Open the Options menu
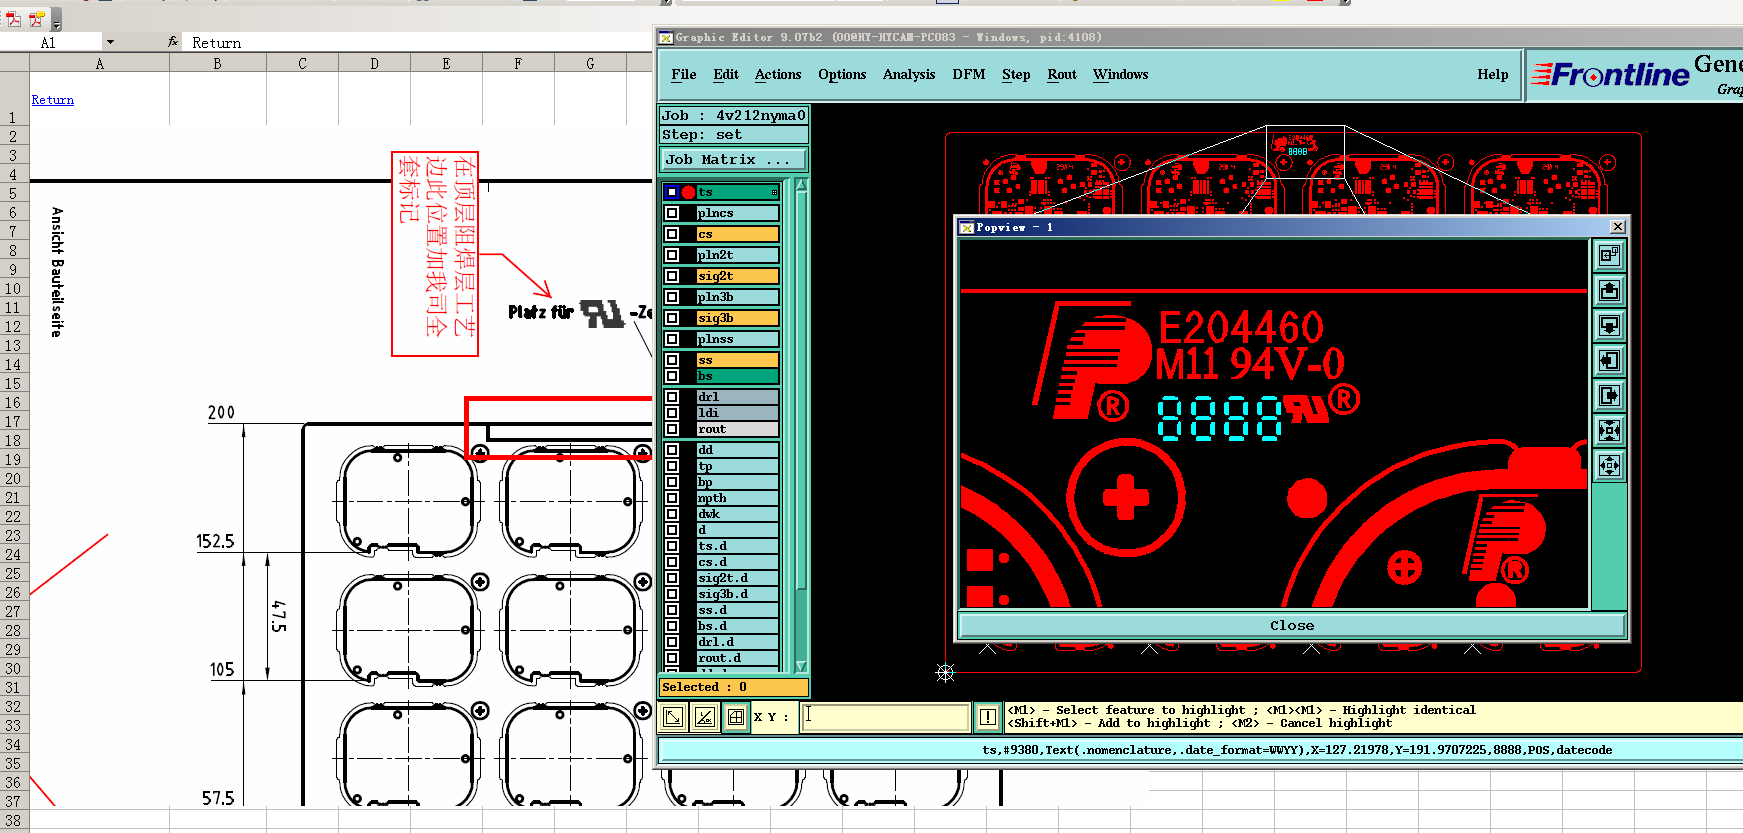1743x833 pixels. [x=842, y=75]
